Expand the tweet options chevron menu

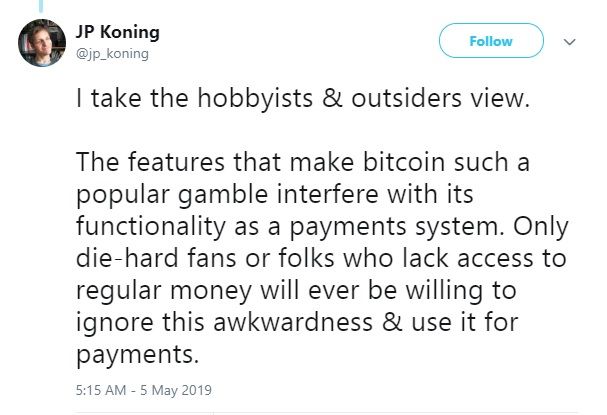[x=570, y=42]
